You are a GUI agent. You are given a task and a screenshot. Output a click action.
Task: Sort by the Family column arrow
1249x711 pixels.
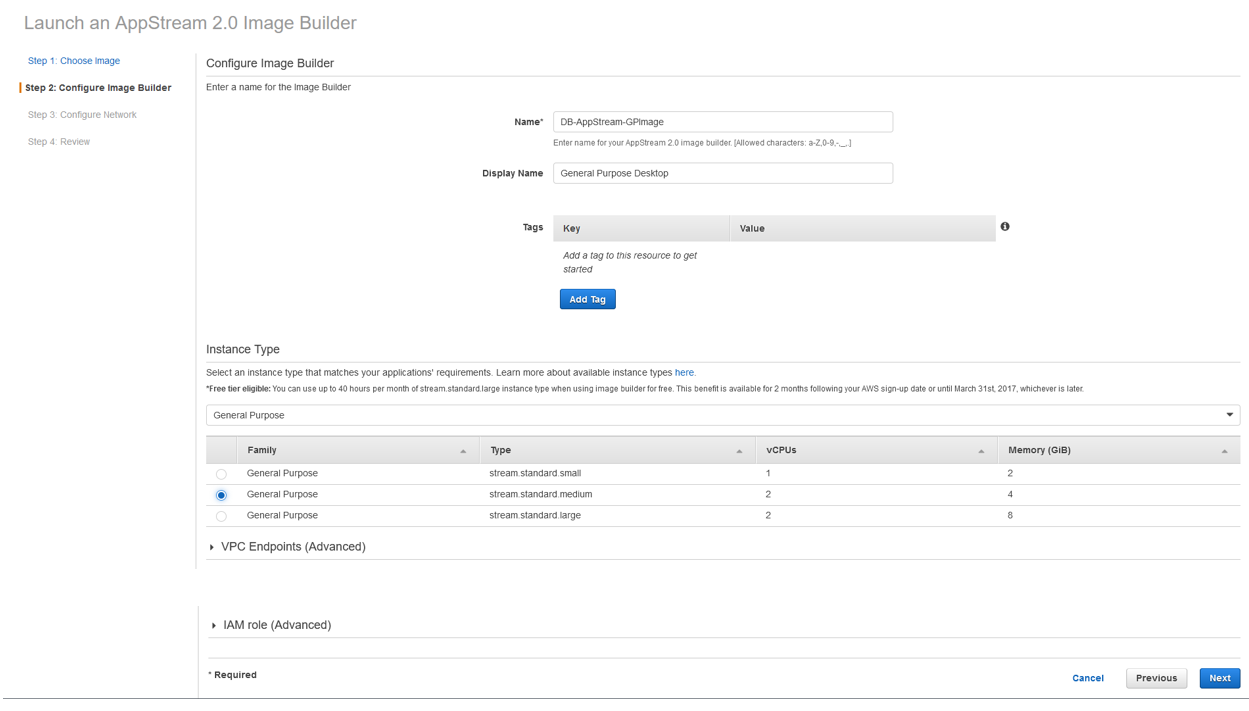(x=464, y=449)
